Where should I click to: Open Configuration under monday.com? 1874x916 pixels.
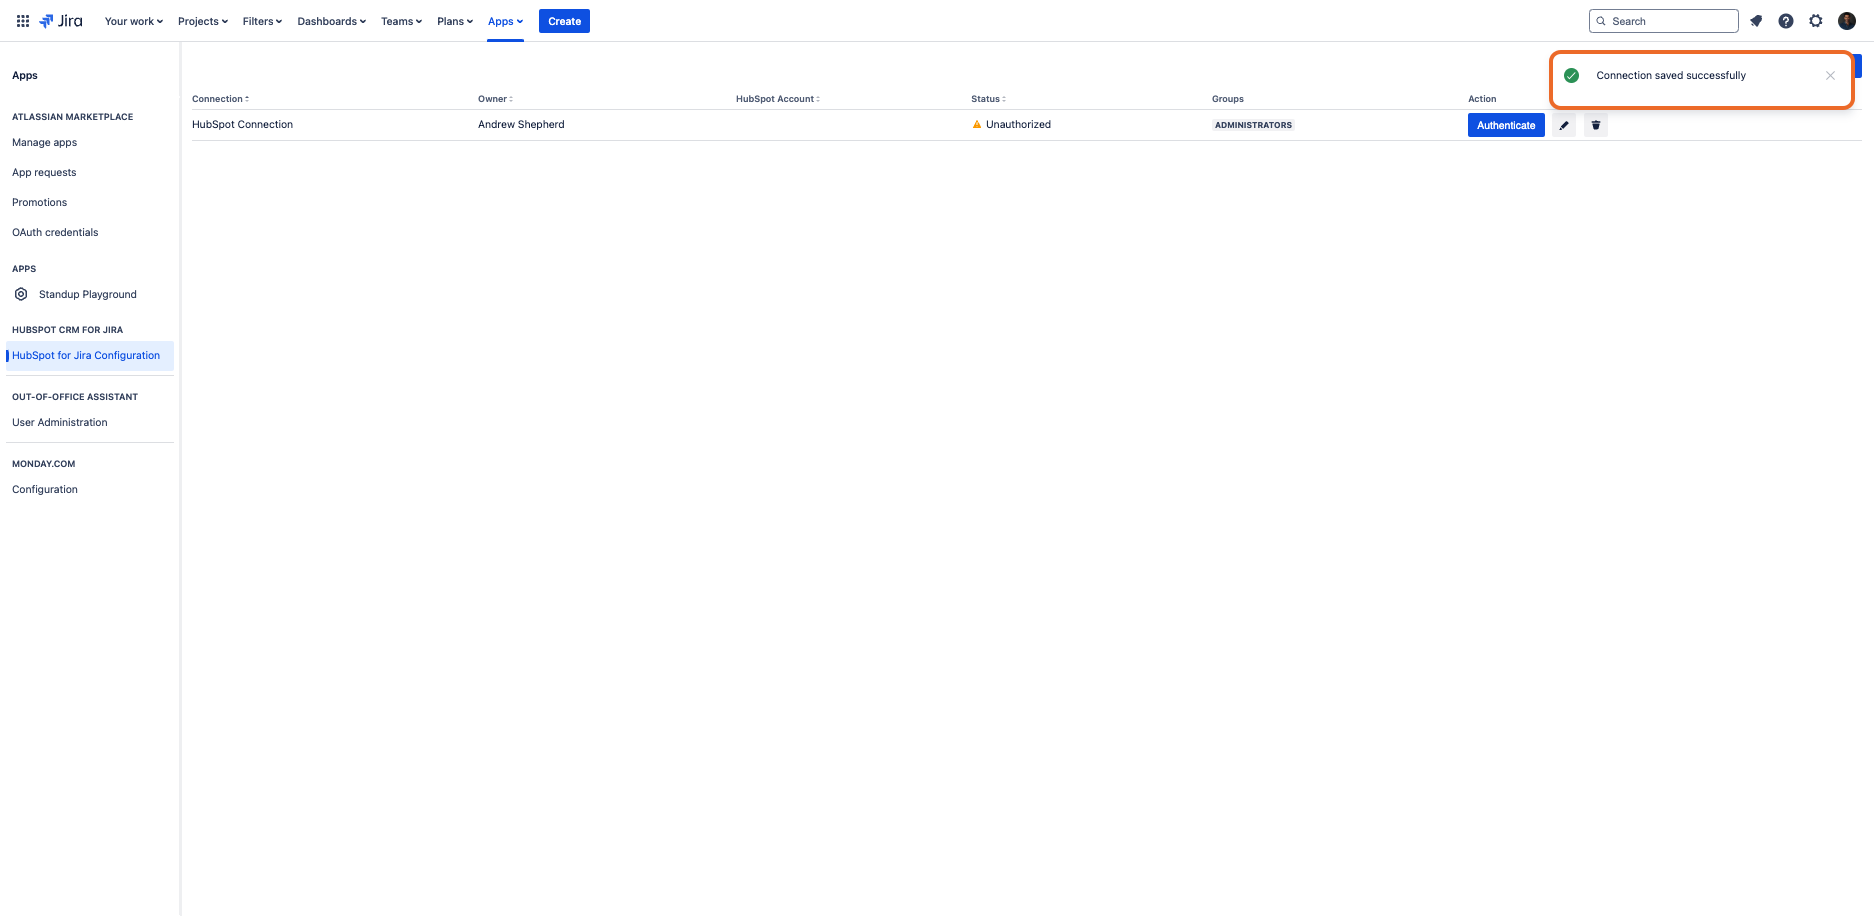click(x=45, y=490)
